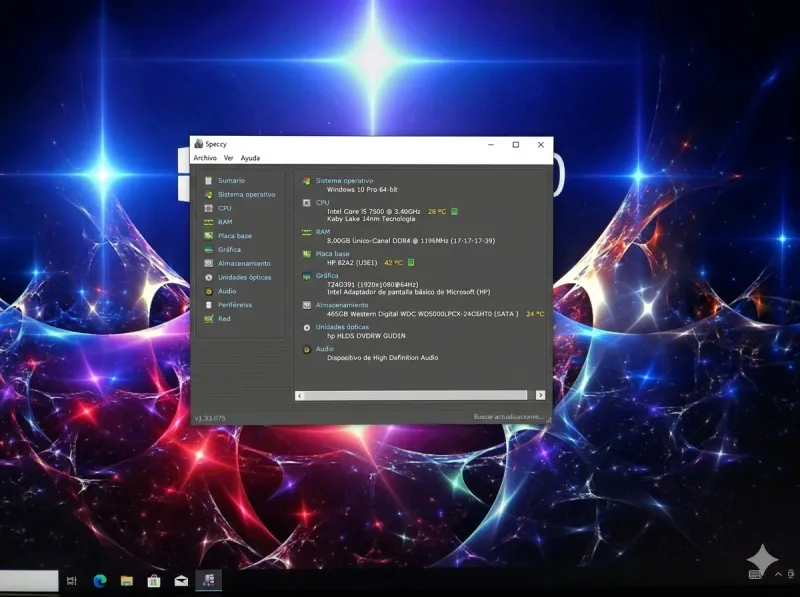Click the Placa base icon in summary
Viewport: 800px width, 597px height.
[306, 254]
